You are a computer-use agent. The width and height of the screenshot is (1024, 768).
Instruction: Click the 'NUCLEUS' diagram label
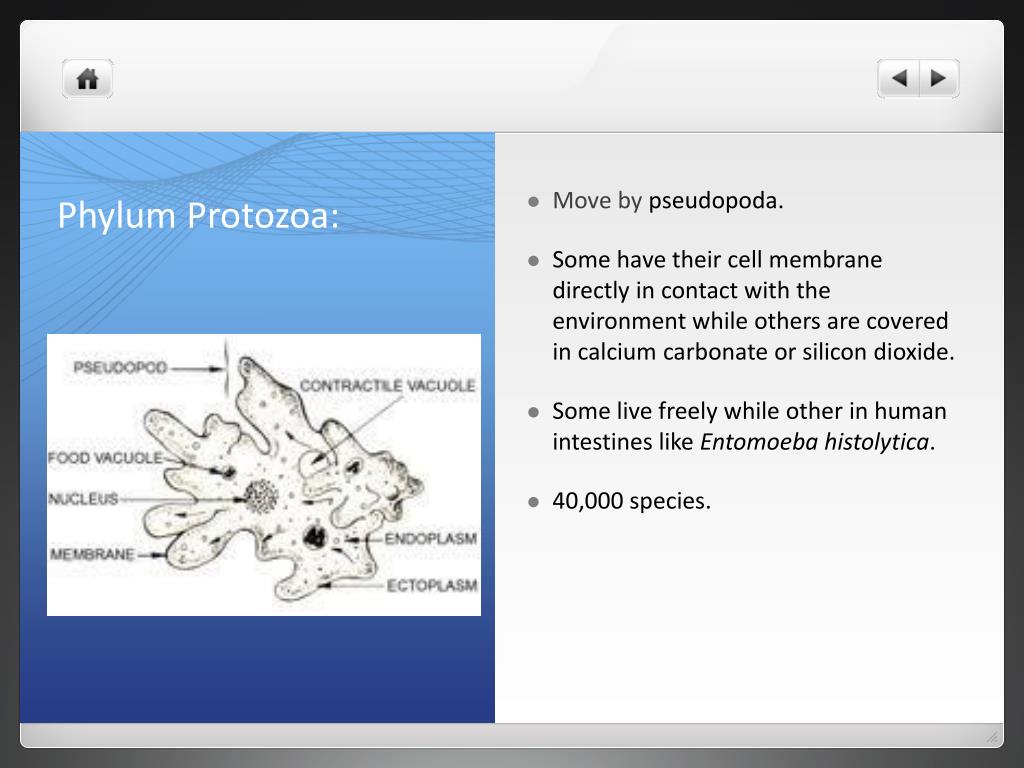pyautogui.click(x=83, y=499)
